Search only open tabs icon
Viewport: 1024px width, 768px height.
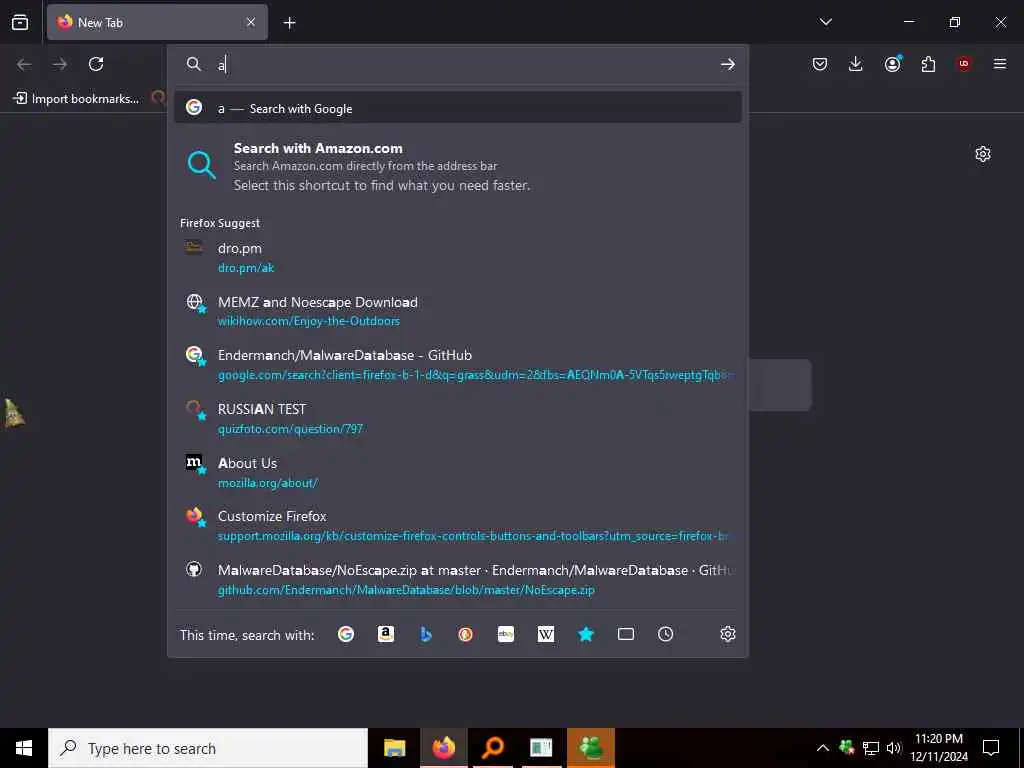626,634
